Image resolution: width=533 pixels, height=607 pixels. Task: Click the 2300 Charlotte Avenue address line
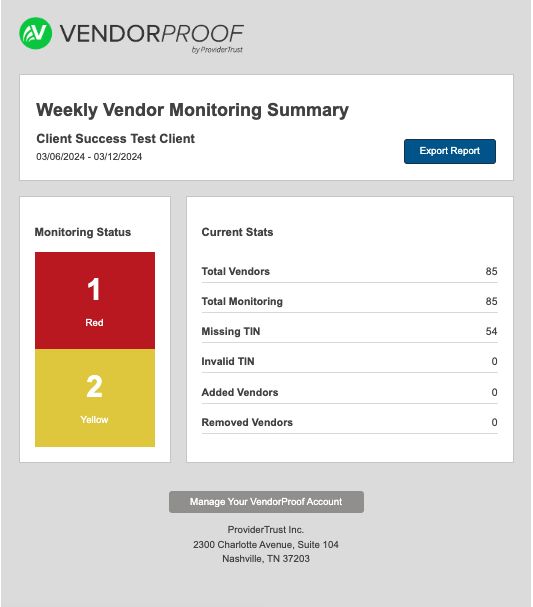[x=266, y=545]
